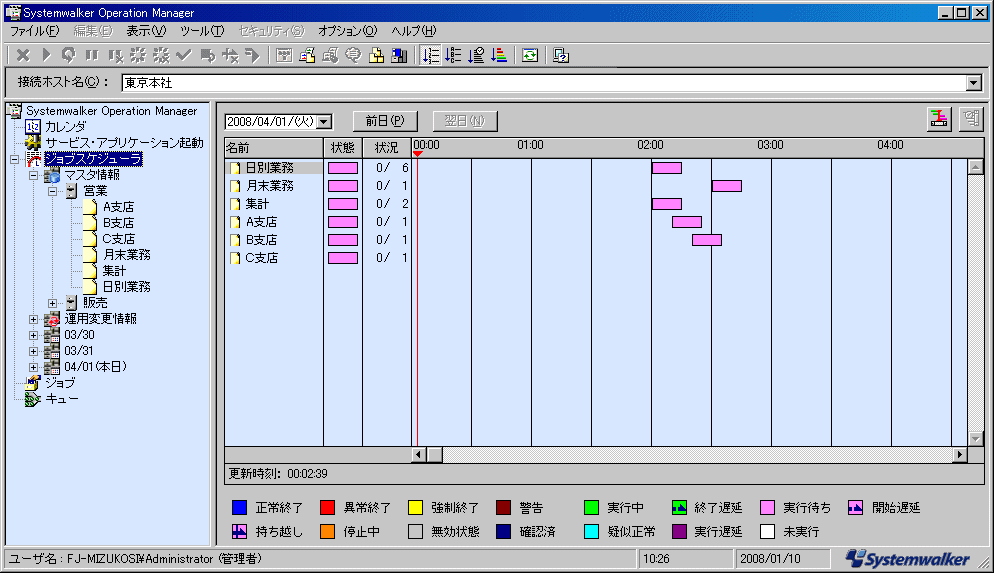Image resolution: width=994 pixels, height=573 pixels.
Task: Click the job icon beside ジョブ
Action: 32,383
